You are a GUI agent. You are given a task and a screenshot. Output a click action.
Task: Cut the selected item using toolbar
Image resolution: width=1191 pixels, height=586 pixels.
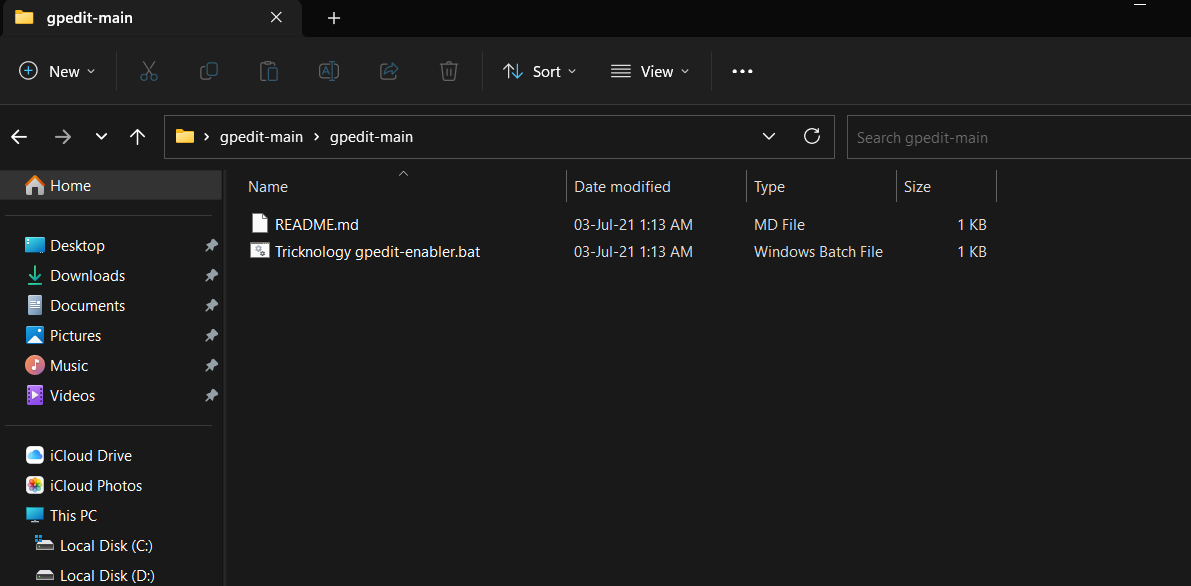coord(148,71)
